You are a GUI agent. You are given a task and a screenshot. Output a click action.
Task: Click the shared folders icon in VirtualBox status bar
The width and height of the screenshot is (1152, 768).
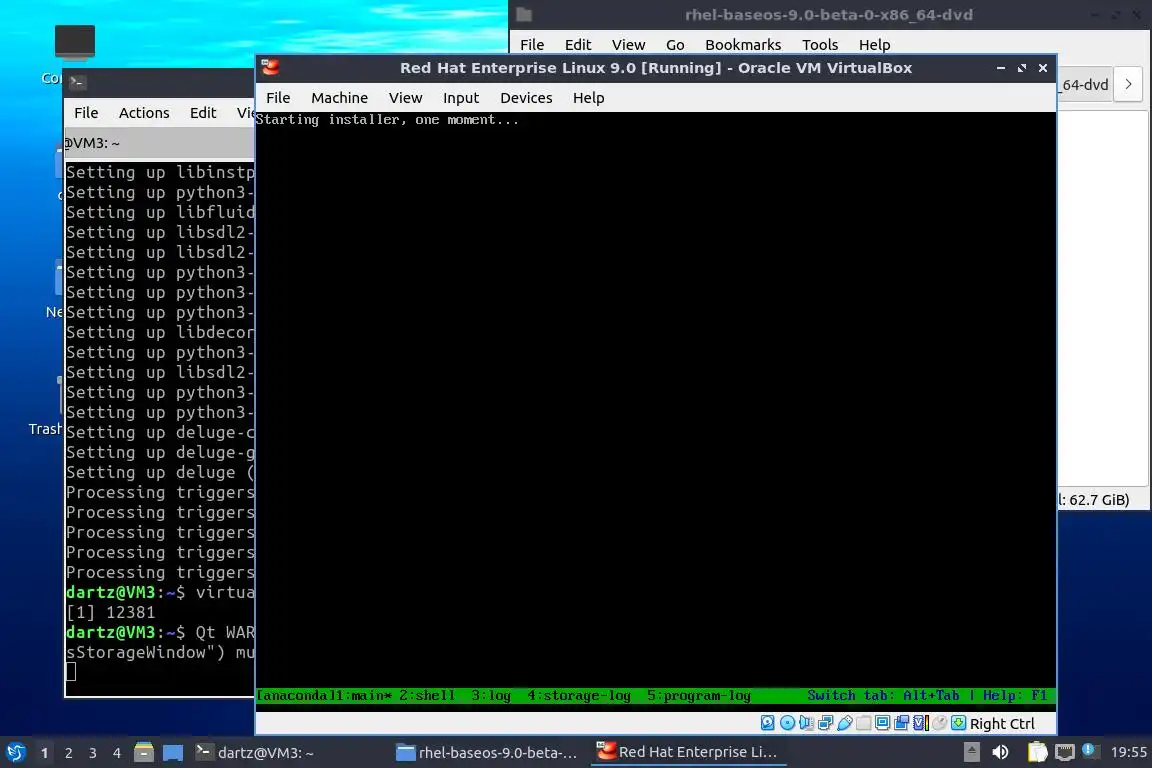(x=863, y=723)
